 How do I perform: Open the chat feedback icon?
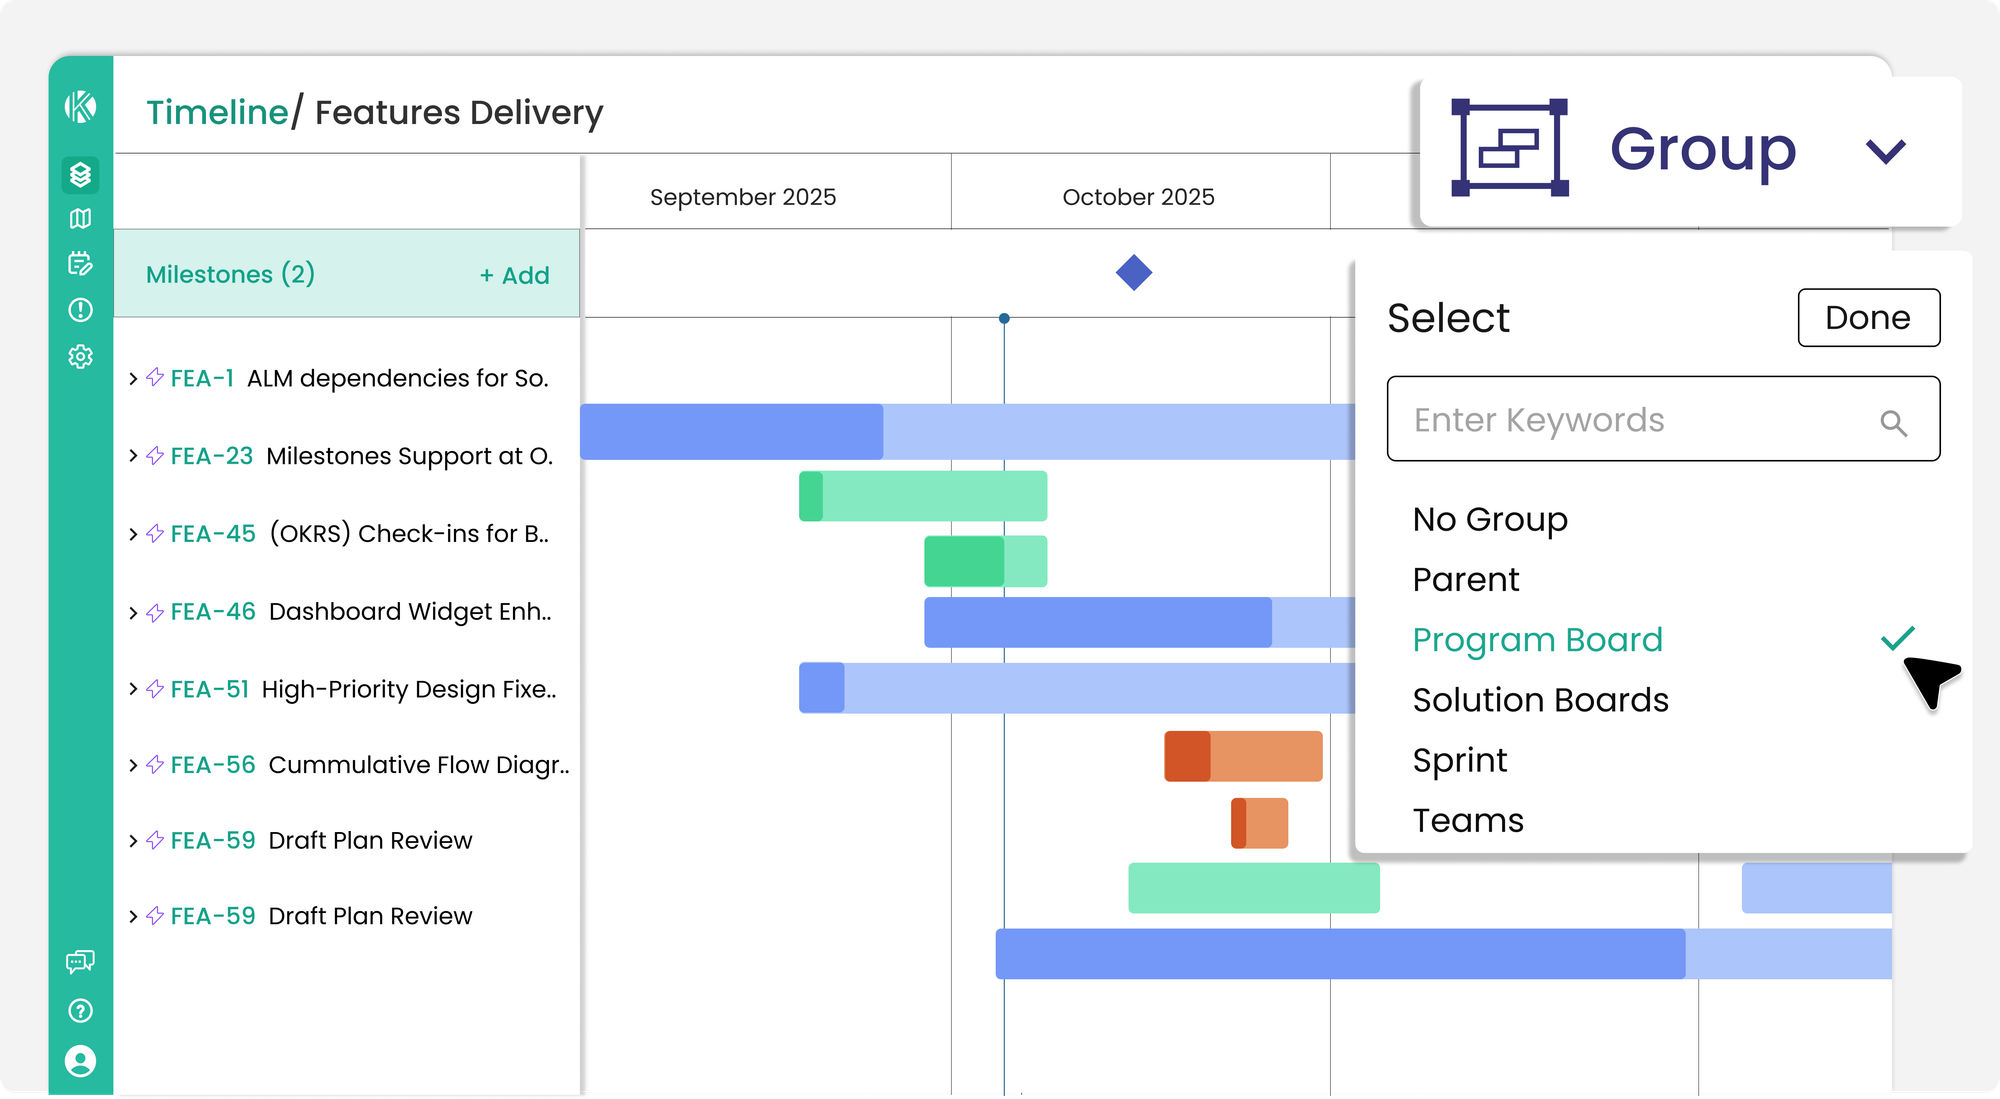(x=80, y=962)
